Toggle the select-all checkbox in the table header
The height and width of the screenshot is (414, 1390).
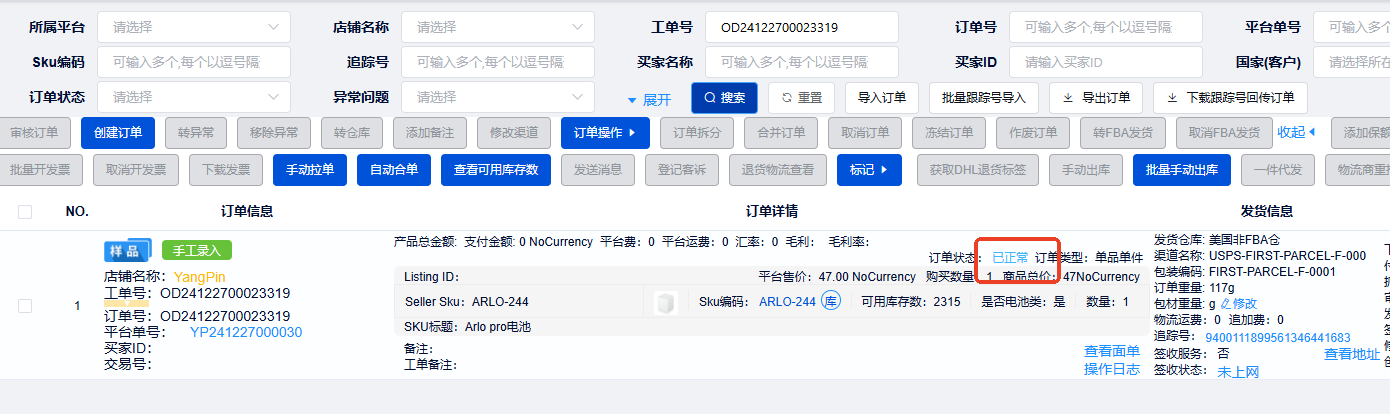(25, 212)
